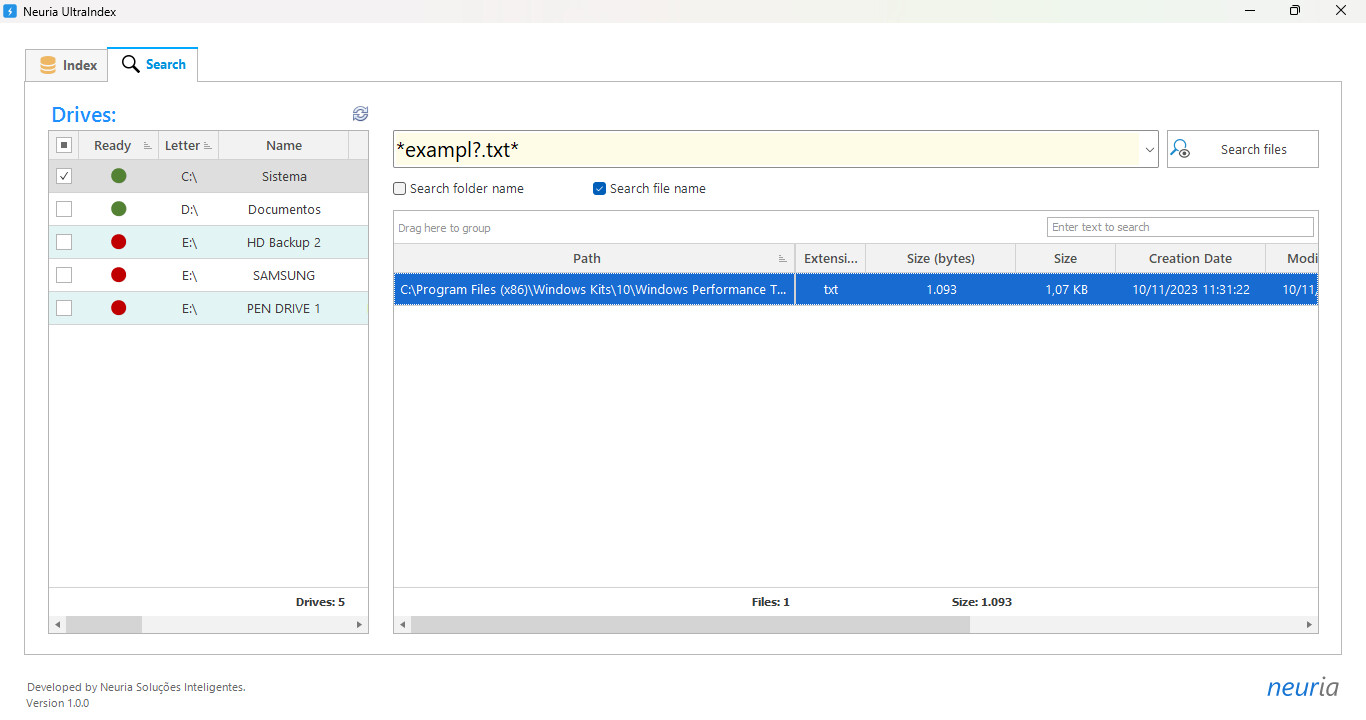Click the database icon on the Index tab
The height and width of the screenshot is (720, 1366).
tap(48, 64)
